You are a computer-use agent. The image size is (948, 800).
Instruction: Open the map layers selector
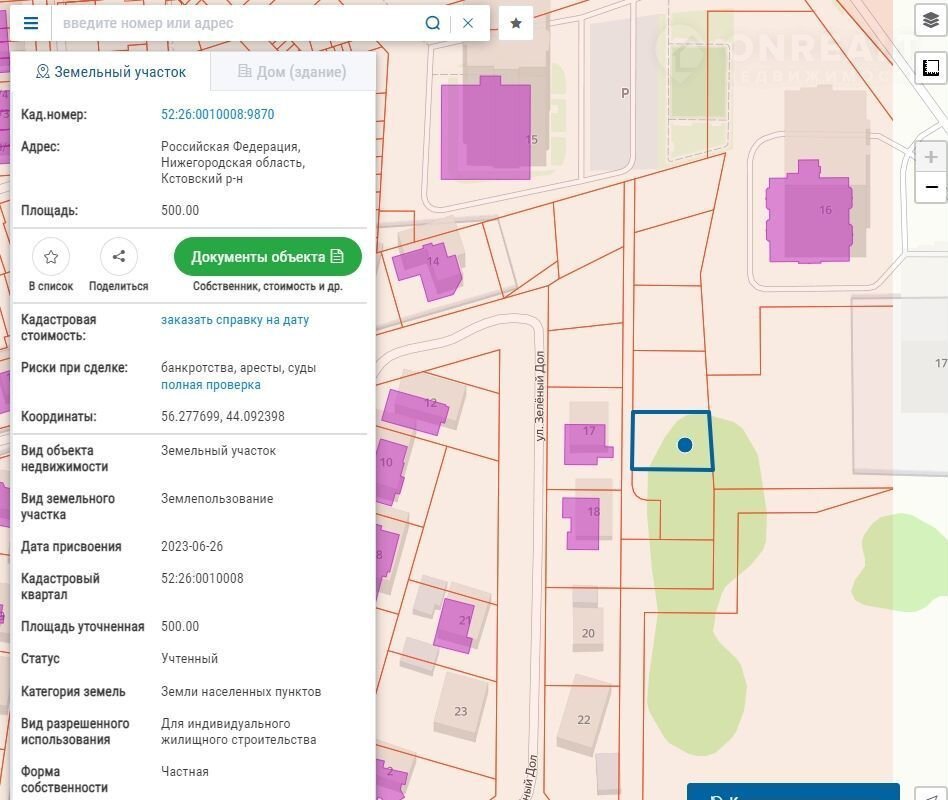(x=931, y=21)
